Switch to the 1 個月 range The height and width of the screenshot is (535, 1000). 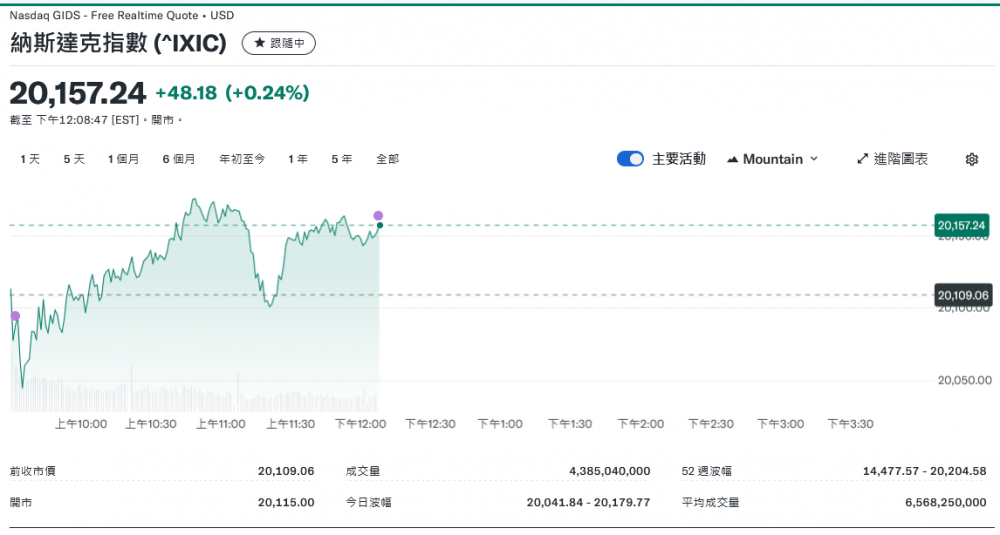point(123,159)
